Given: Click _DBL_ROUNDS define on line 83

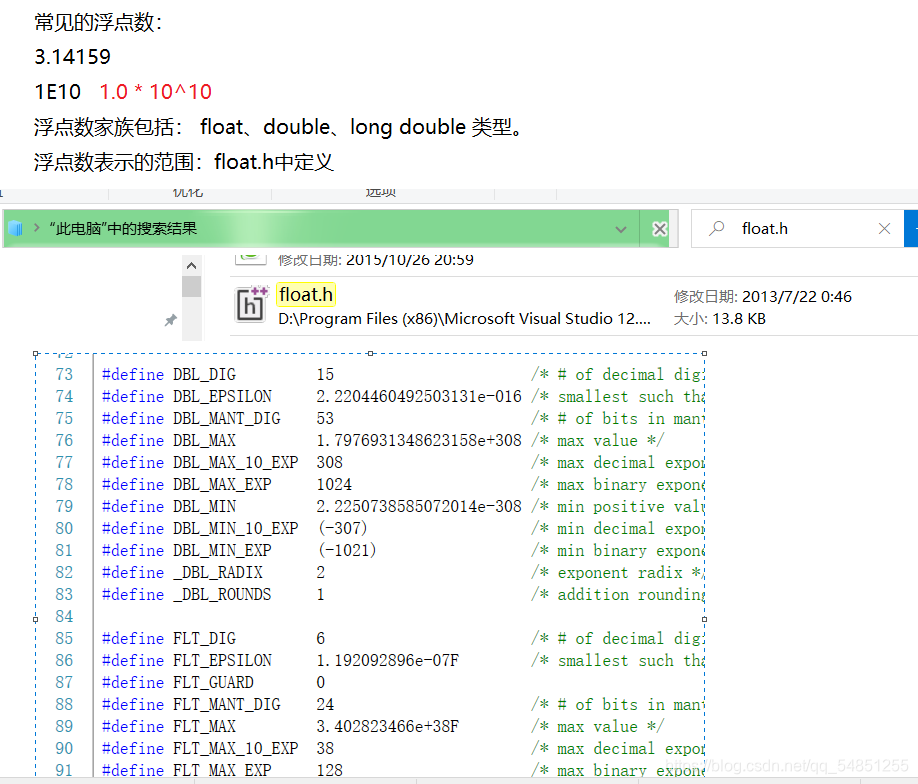Looking at the screenshot, I should coord(186,594).
